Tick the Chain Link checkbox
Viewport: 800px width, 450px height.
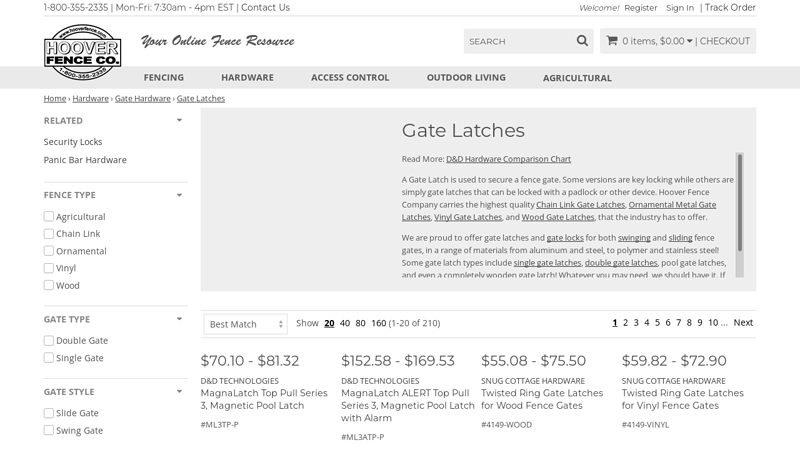pyautogui.click(x=48, y=234)
